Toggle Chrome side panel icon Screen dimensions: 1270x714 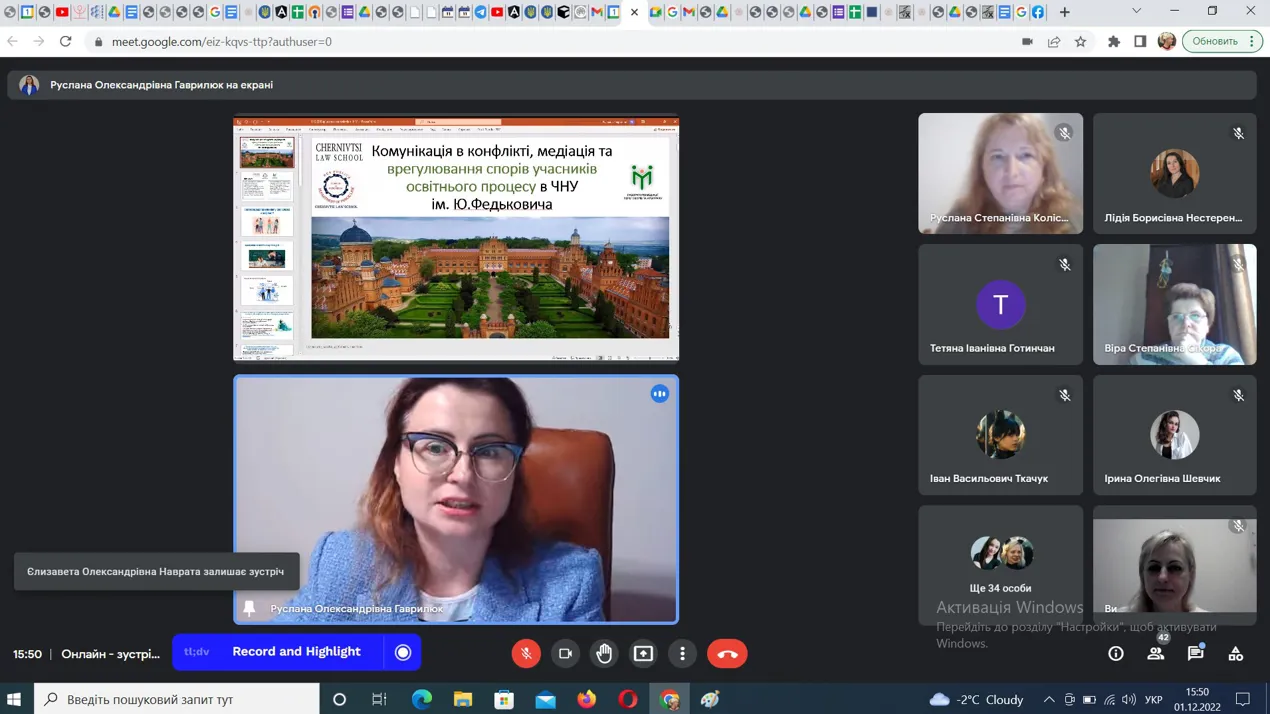tap(1140, 42)
